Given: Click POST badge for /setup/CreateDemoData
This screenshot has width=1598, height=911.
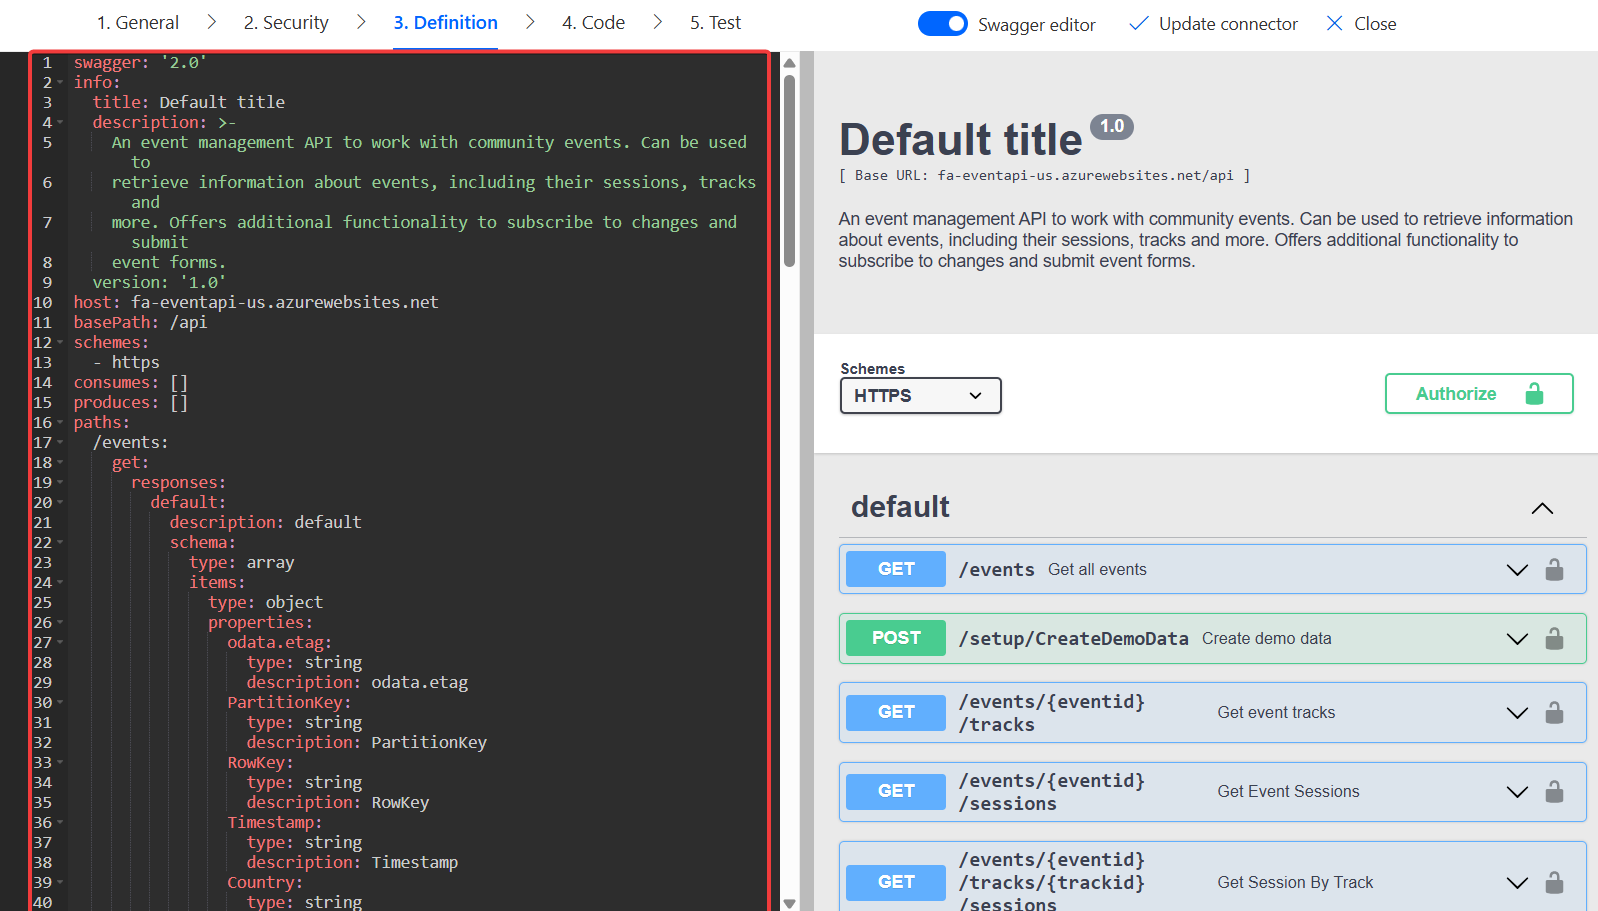Looking at the screenshot, I should (896, 638).
